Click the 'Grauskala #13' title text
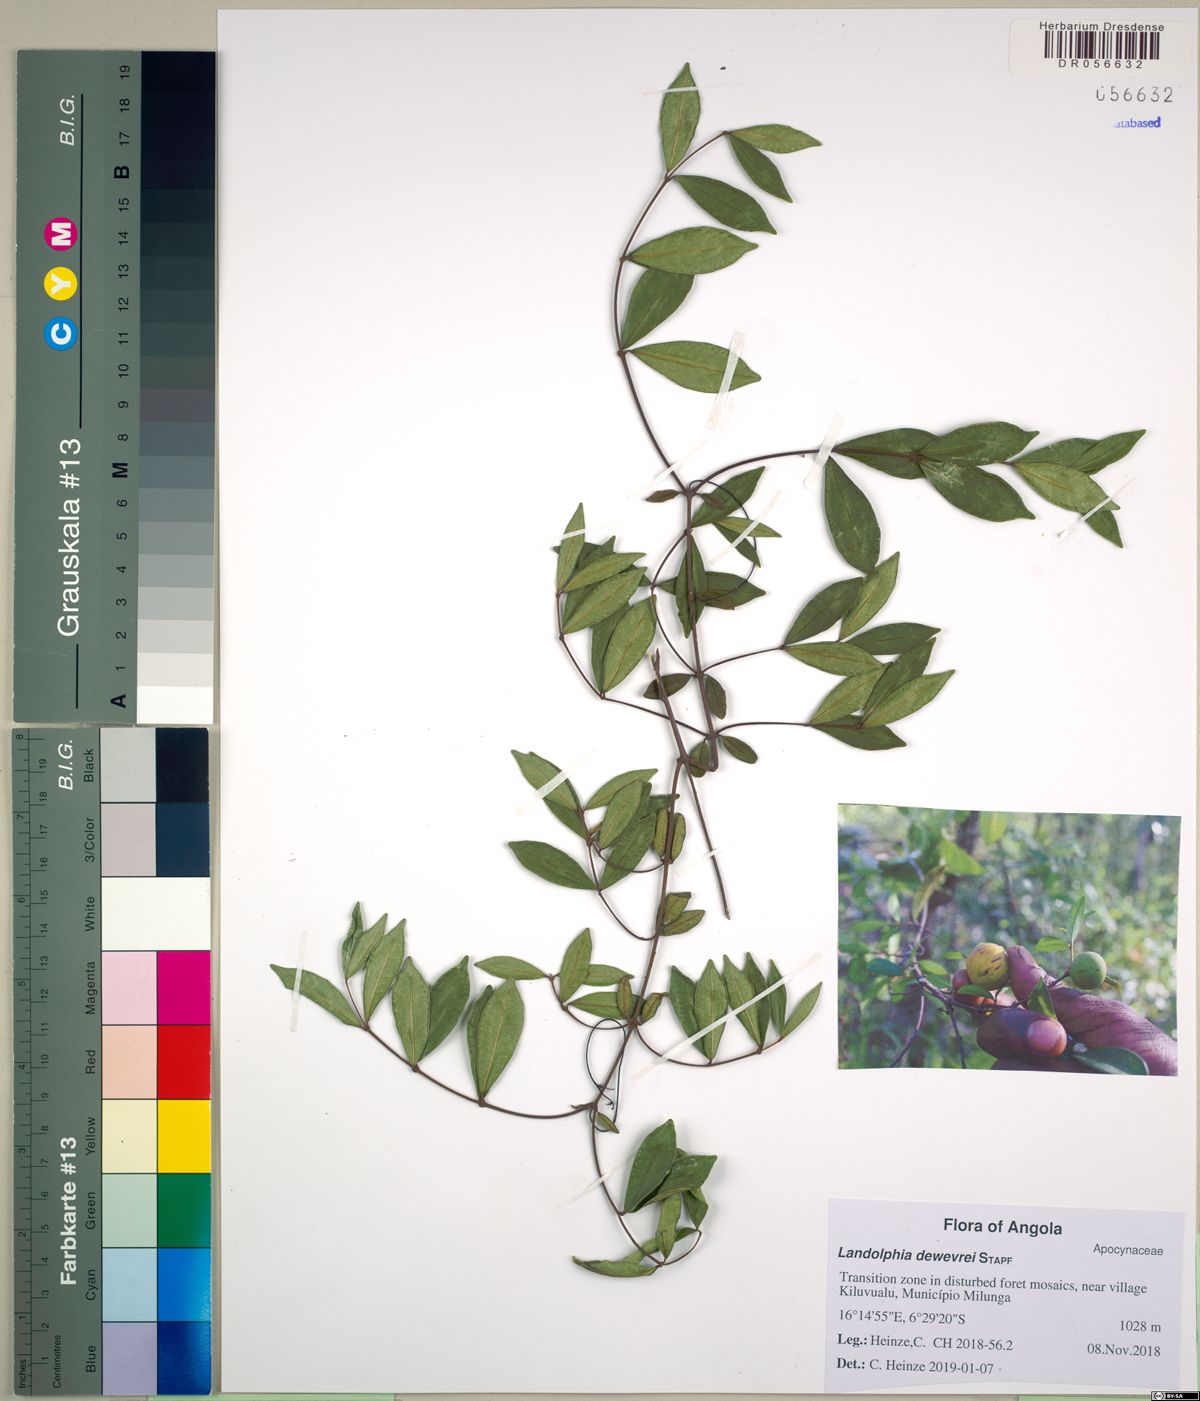The width and height of the screenshot is (1200, 1401). [68, 536]
